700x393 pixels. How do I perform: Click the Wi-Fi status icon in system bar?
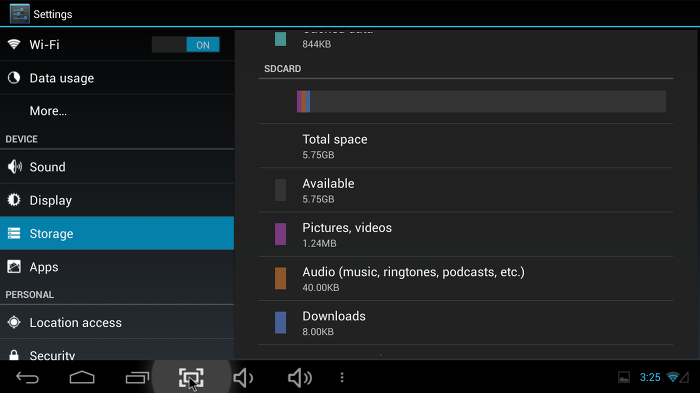point(672,377)
